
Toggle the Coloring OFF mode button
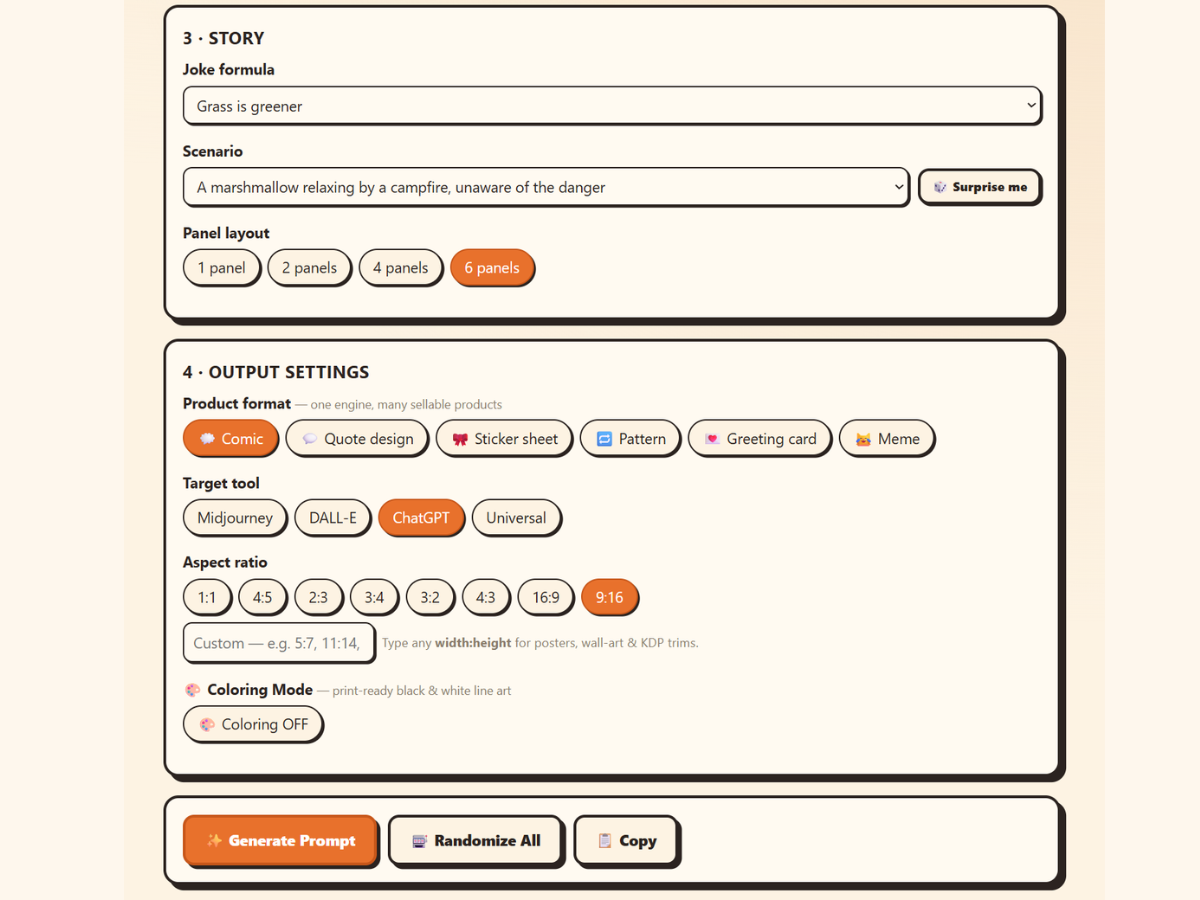click(253, 725)
